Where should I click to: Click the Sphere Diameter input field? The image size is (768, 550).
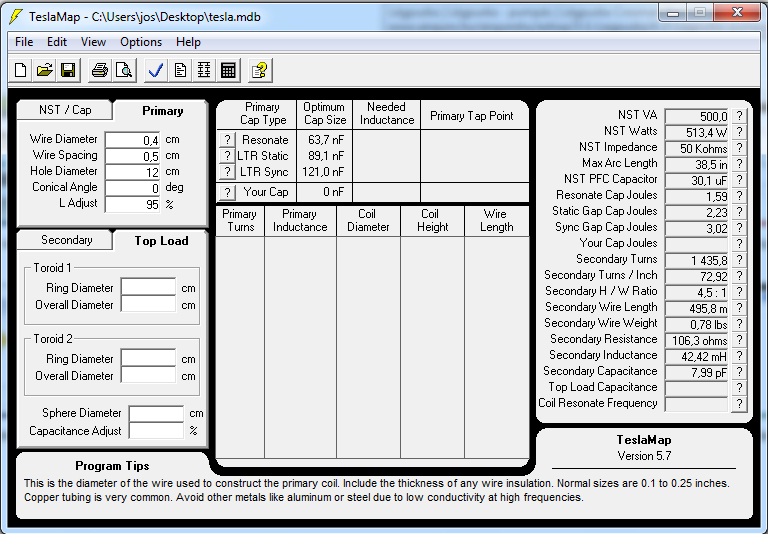pyautogui.click(x=156, y=413)
